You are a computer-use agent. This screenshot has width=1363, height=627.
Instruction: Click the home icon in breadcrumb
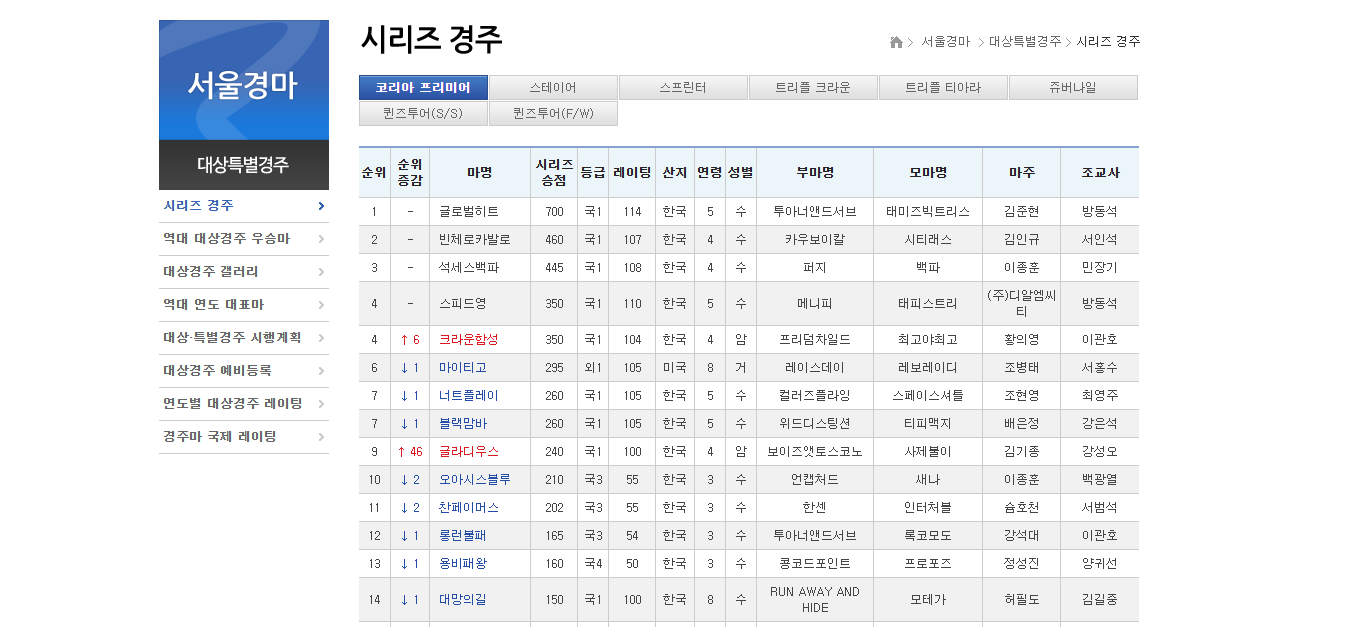[x=896, y=42]
